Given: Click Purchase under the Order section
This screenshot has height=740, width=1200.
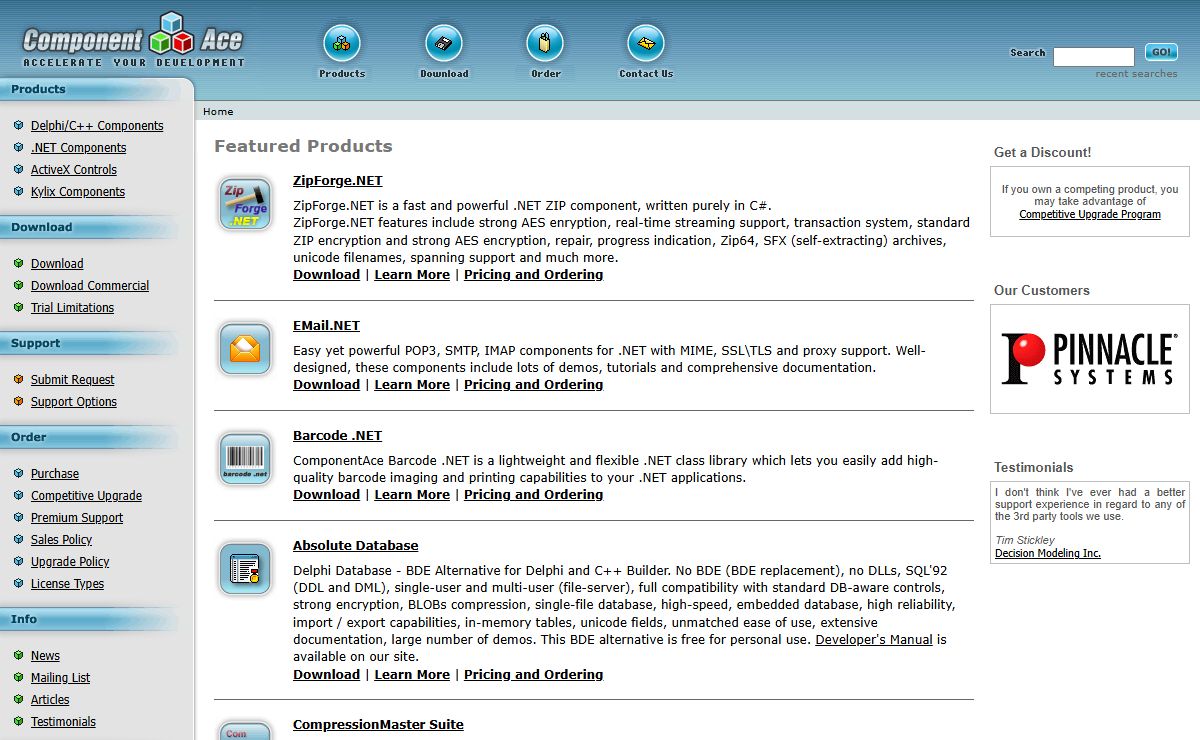Looking at the screenshot, I should [55, 474].
